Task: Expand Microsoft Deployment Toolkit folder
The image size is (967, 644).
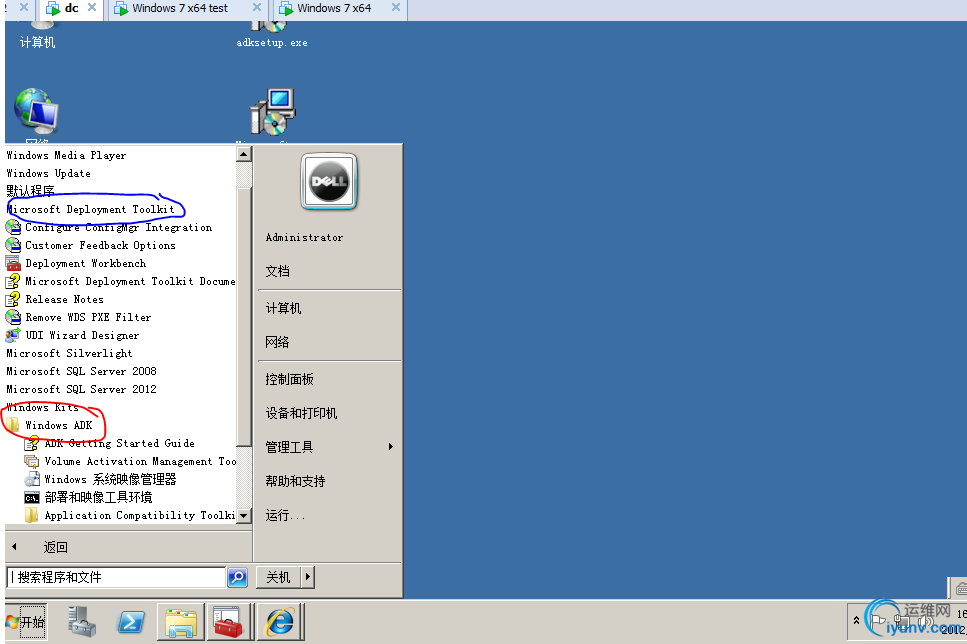Action: click(x=91, y=210)
